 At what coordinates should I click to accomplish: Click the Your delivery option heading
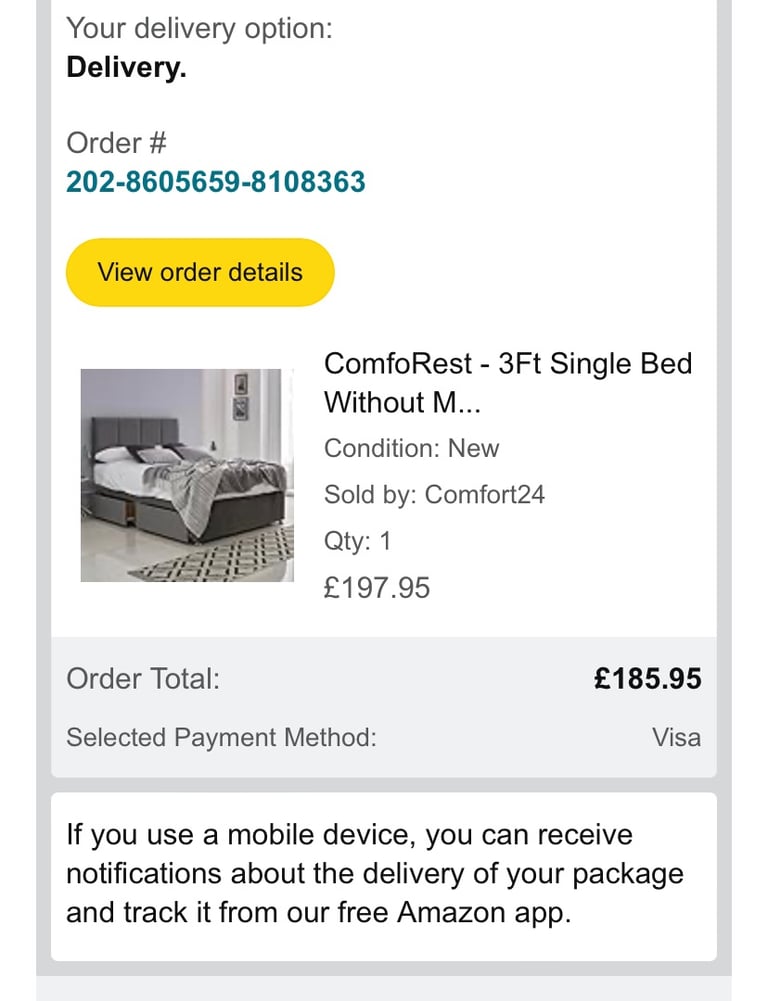199,28
